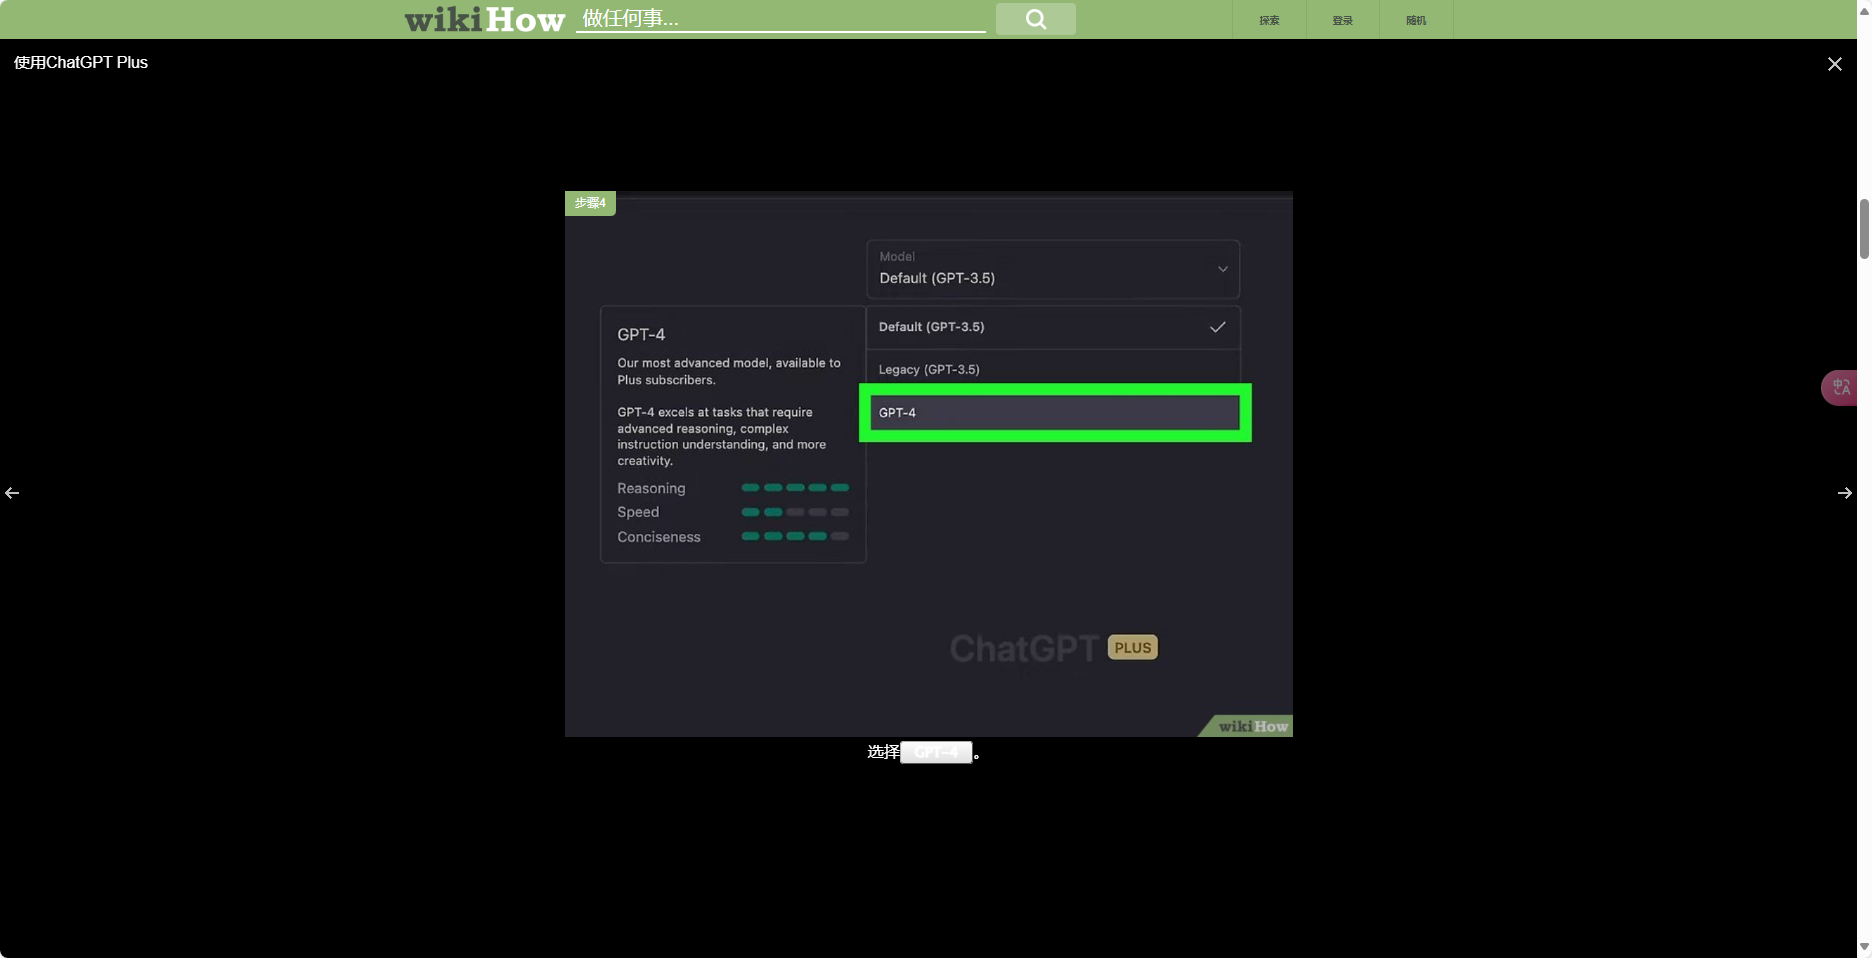Open the 使用ChatGPT Plus article title

click(80, 62)
